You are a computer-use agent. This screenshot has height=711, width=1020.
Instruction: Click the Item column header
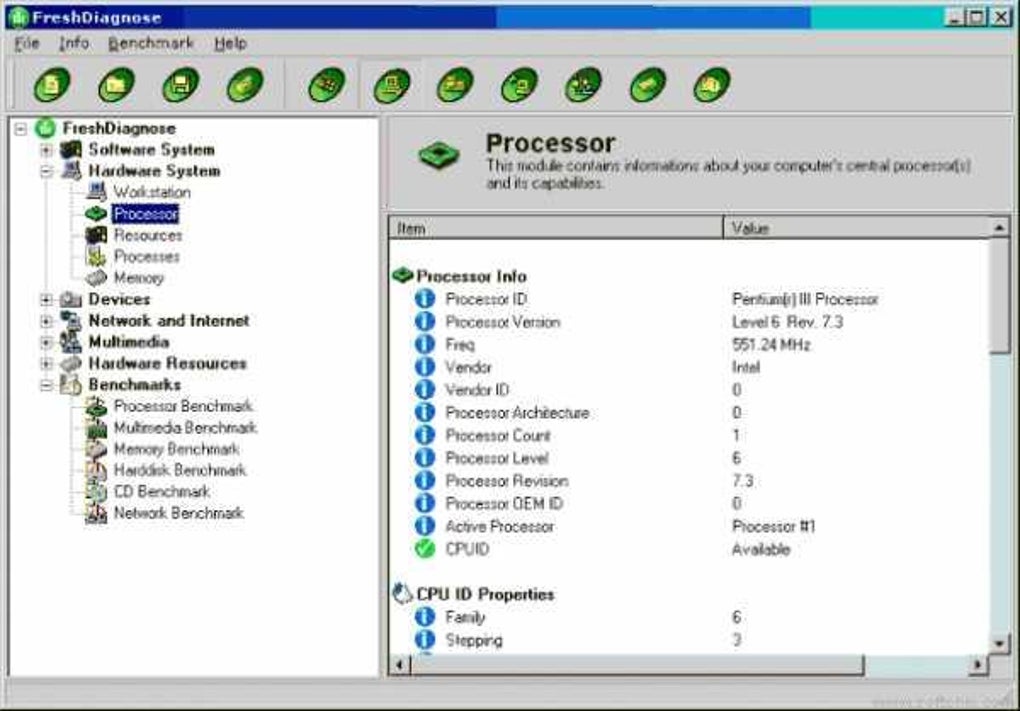(556, 228)
